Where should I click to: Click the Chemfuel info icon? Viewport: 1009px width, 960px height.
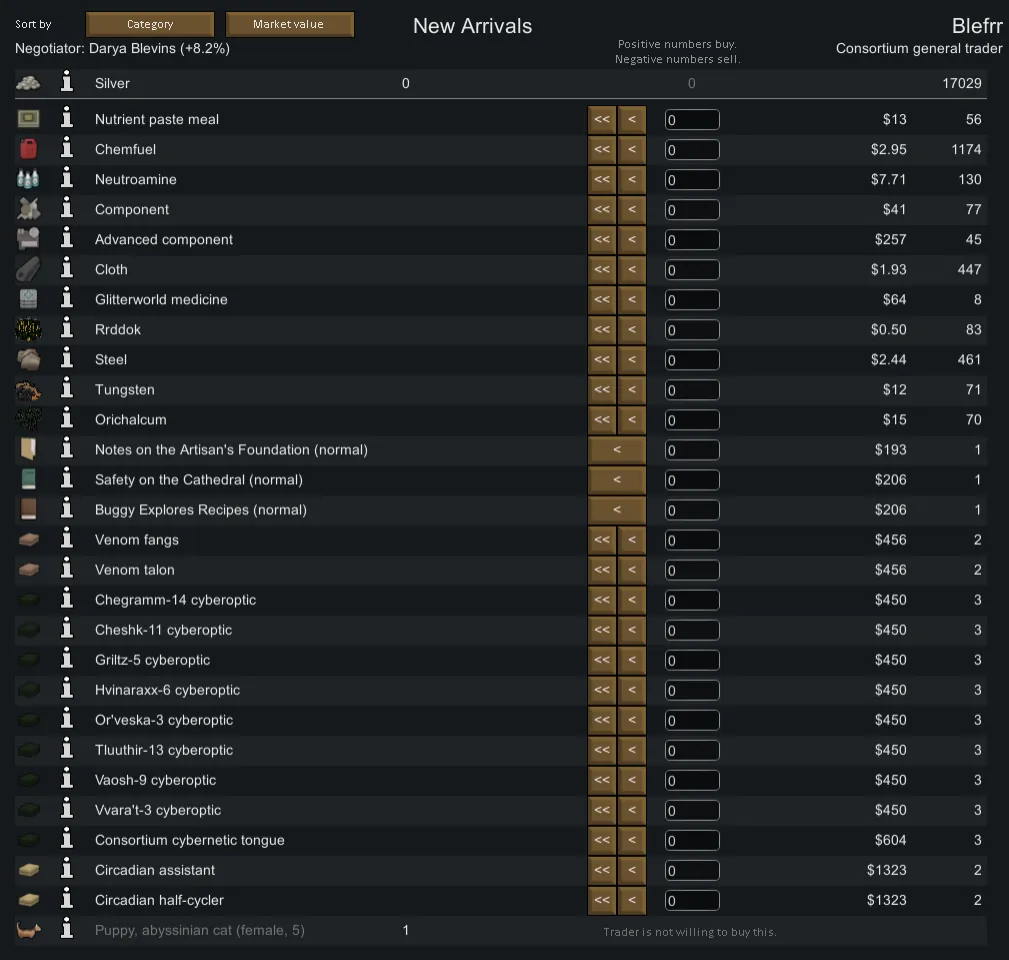click(x=67, y=149)
